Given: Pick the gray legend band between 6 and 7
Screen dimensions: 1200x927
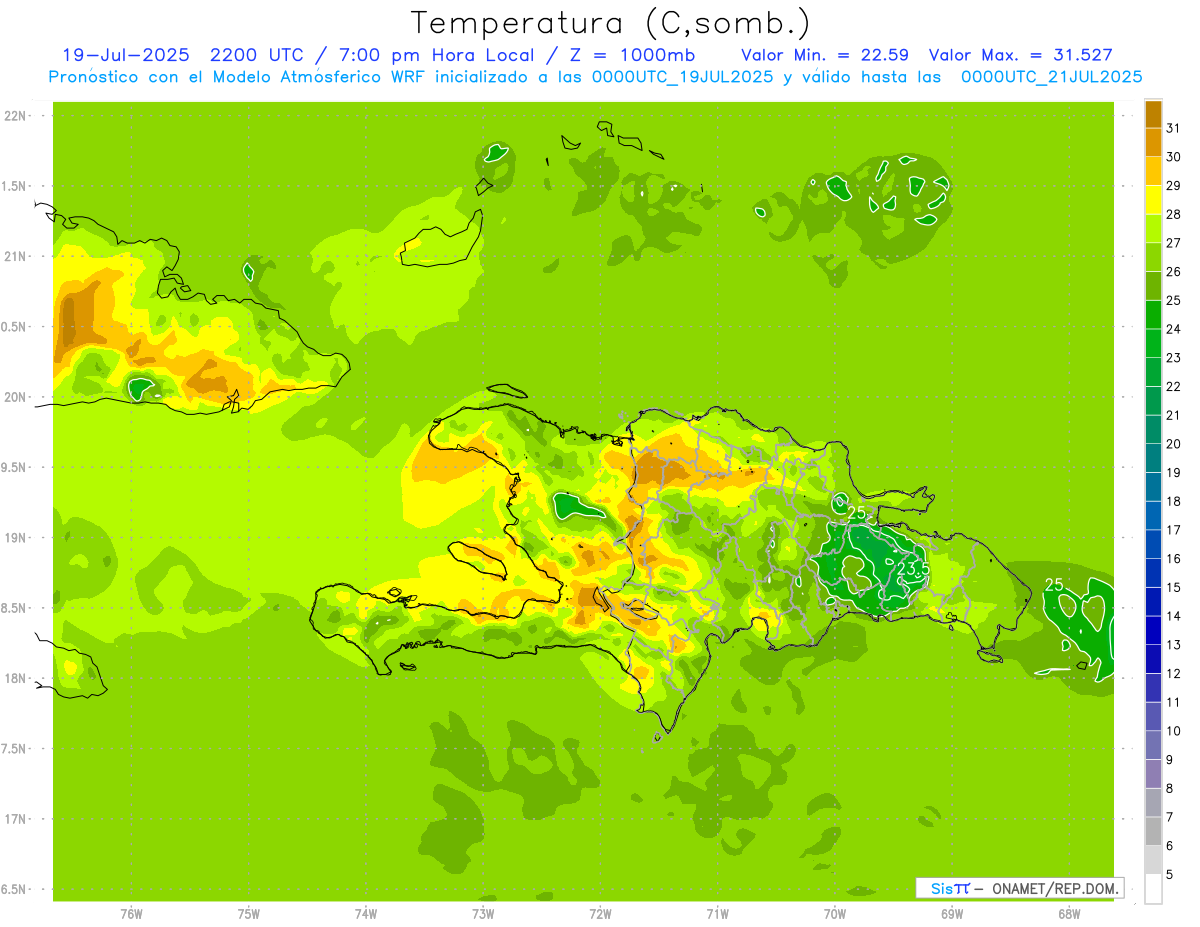Looking at the screenshot, I should pos(1154,831).
